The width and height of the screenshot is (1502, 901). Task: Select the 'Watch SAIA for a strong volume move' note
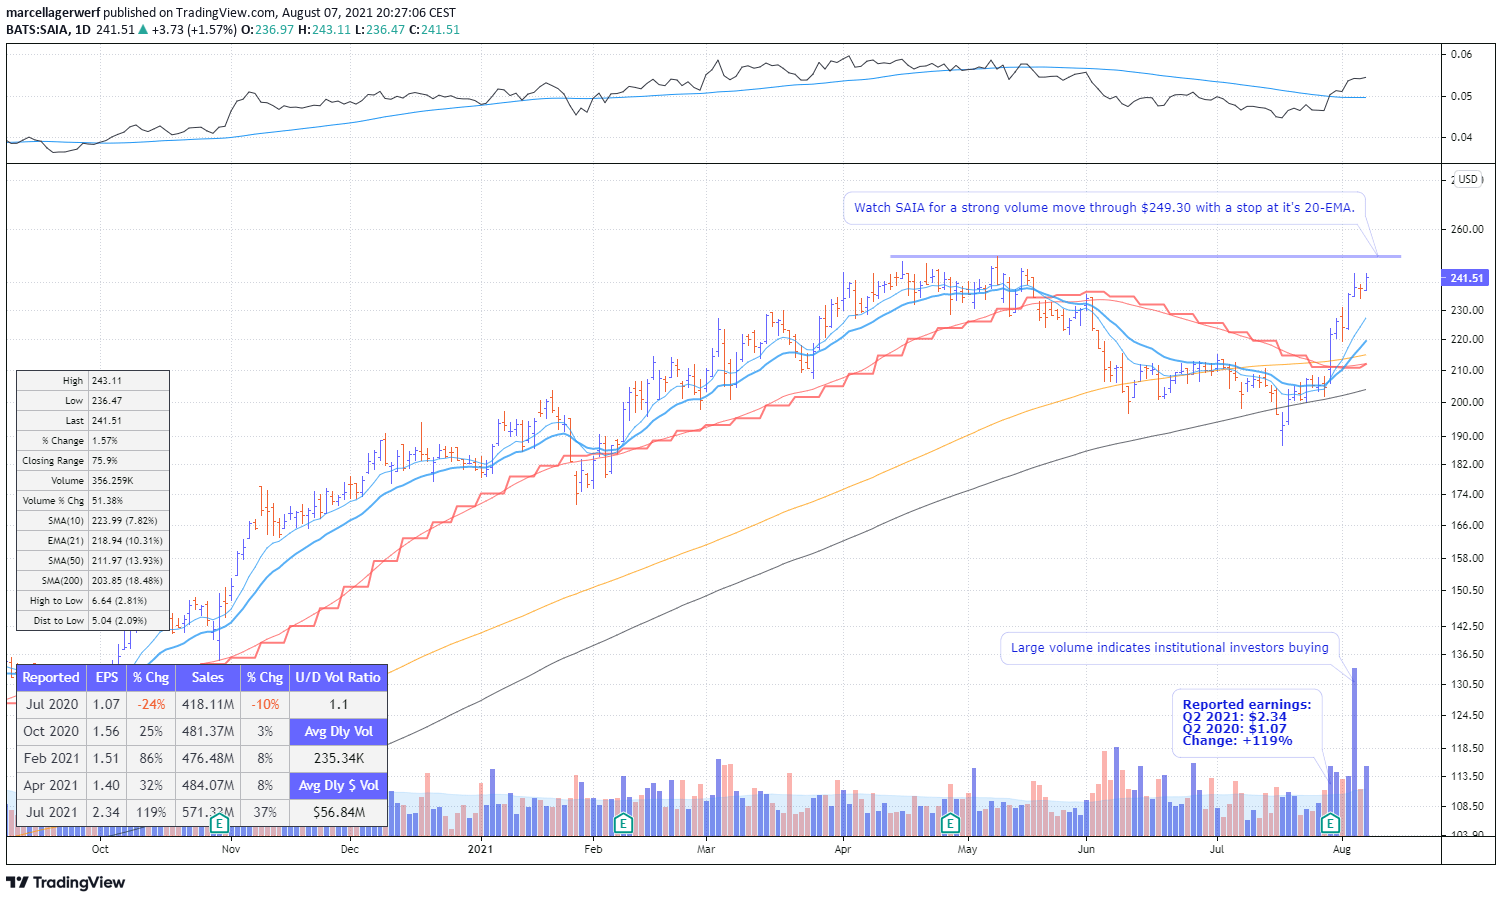click(x=1104, y=208)
